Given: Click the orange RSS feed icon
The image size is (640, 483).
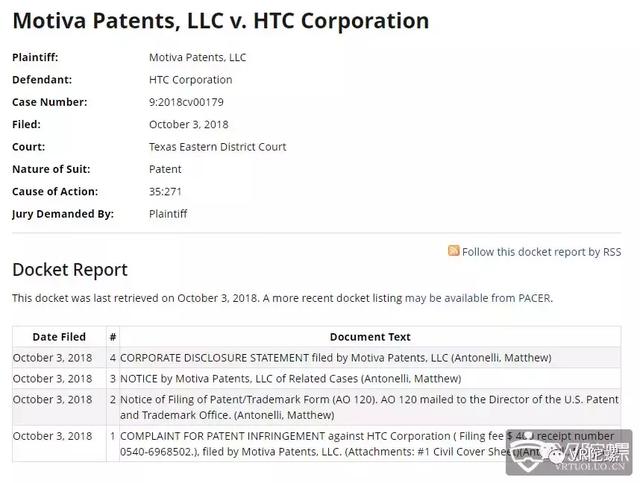Looking at the screenshot, I should (453, 251).
